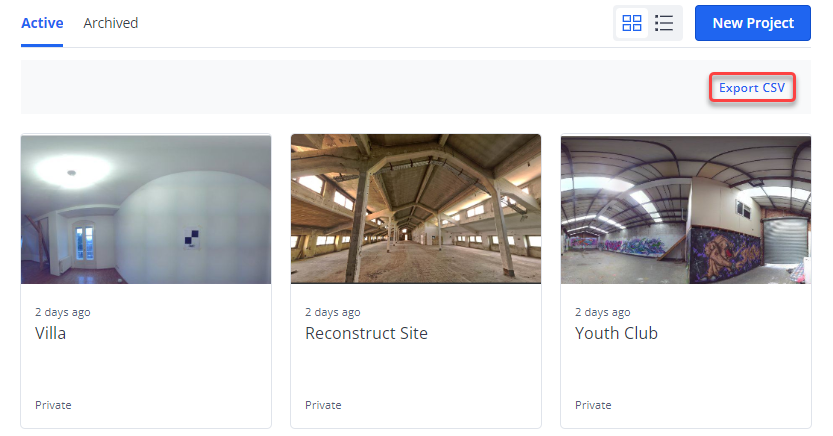Switch to grid view layout
This screenshot has height=436, width=833.
click(x=632, y=23)
